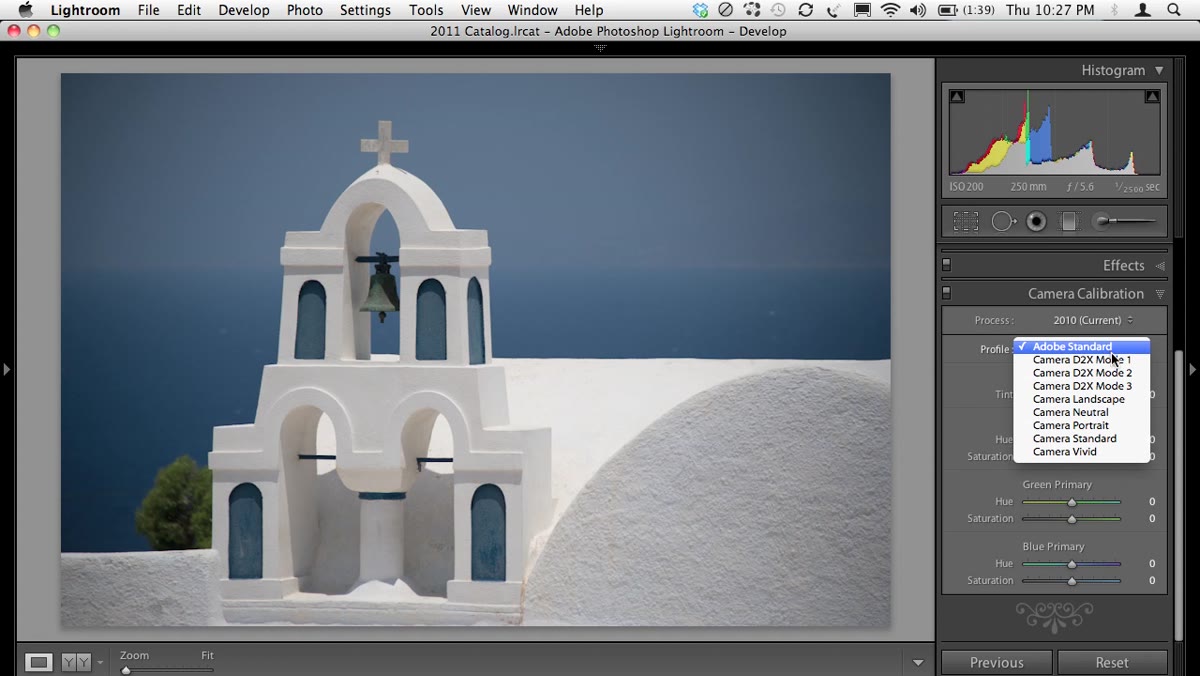Choose Camera Landscape profile
Image resolution: width=1200 pixels, height=676 pixels.
[1082, 399]
